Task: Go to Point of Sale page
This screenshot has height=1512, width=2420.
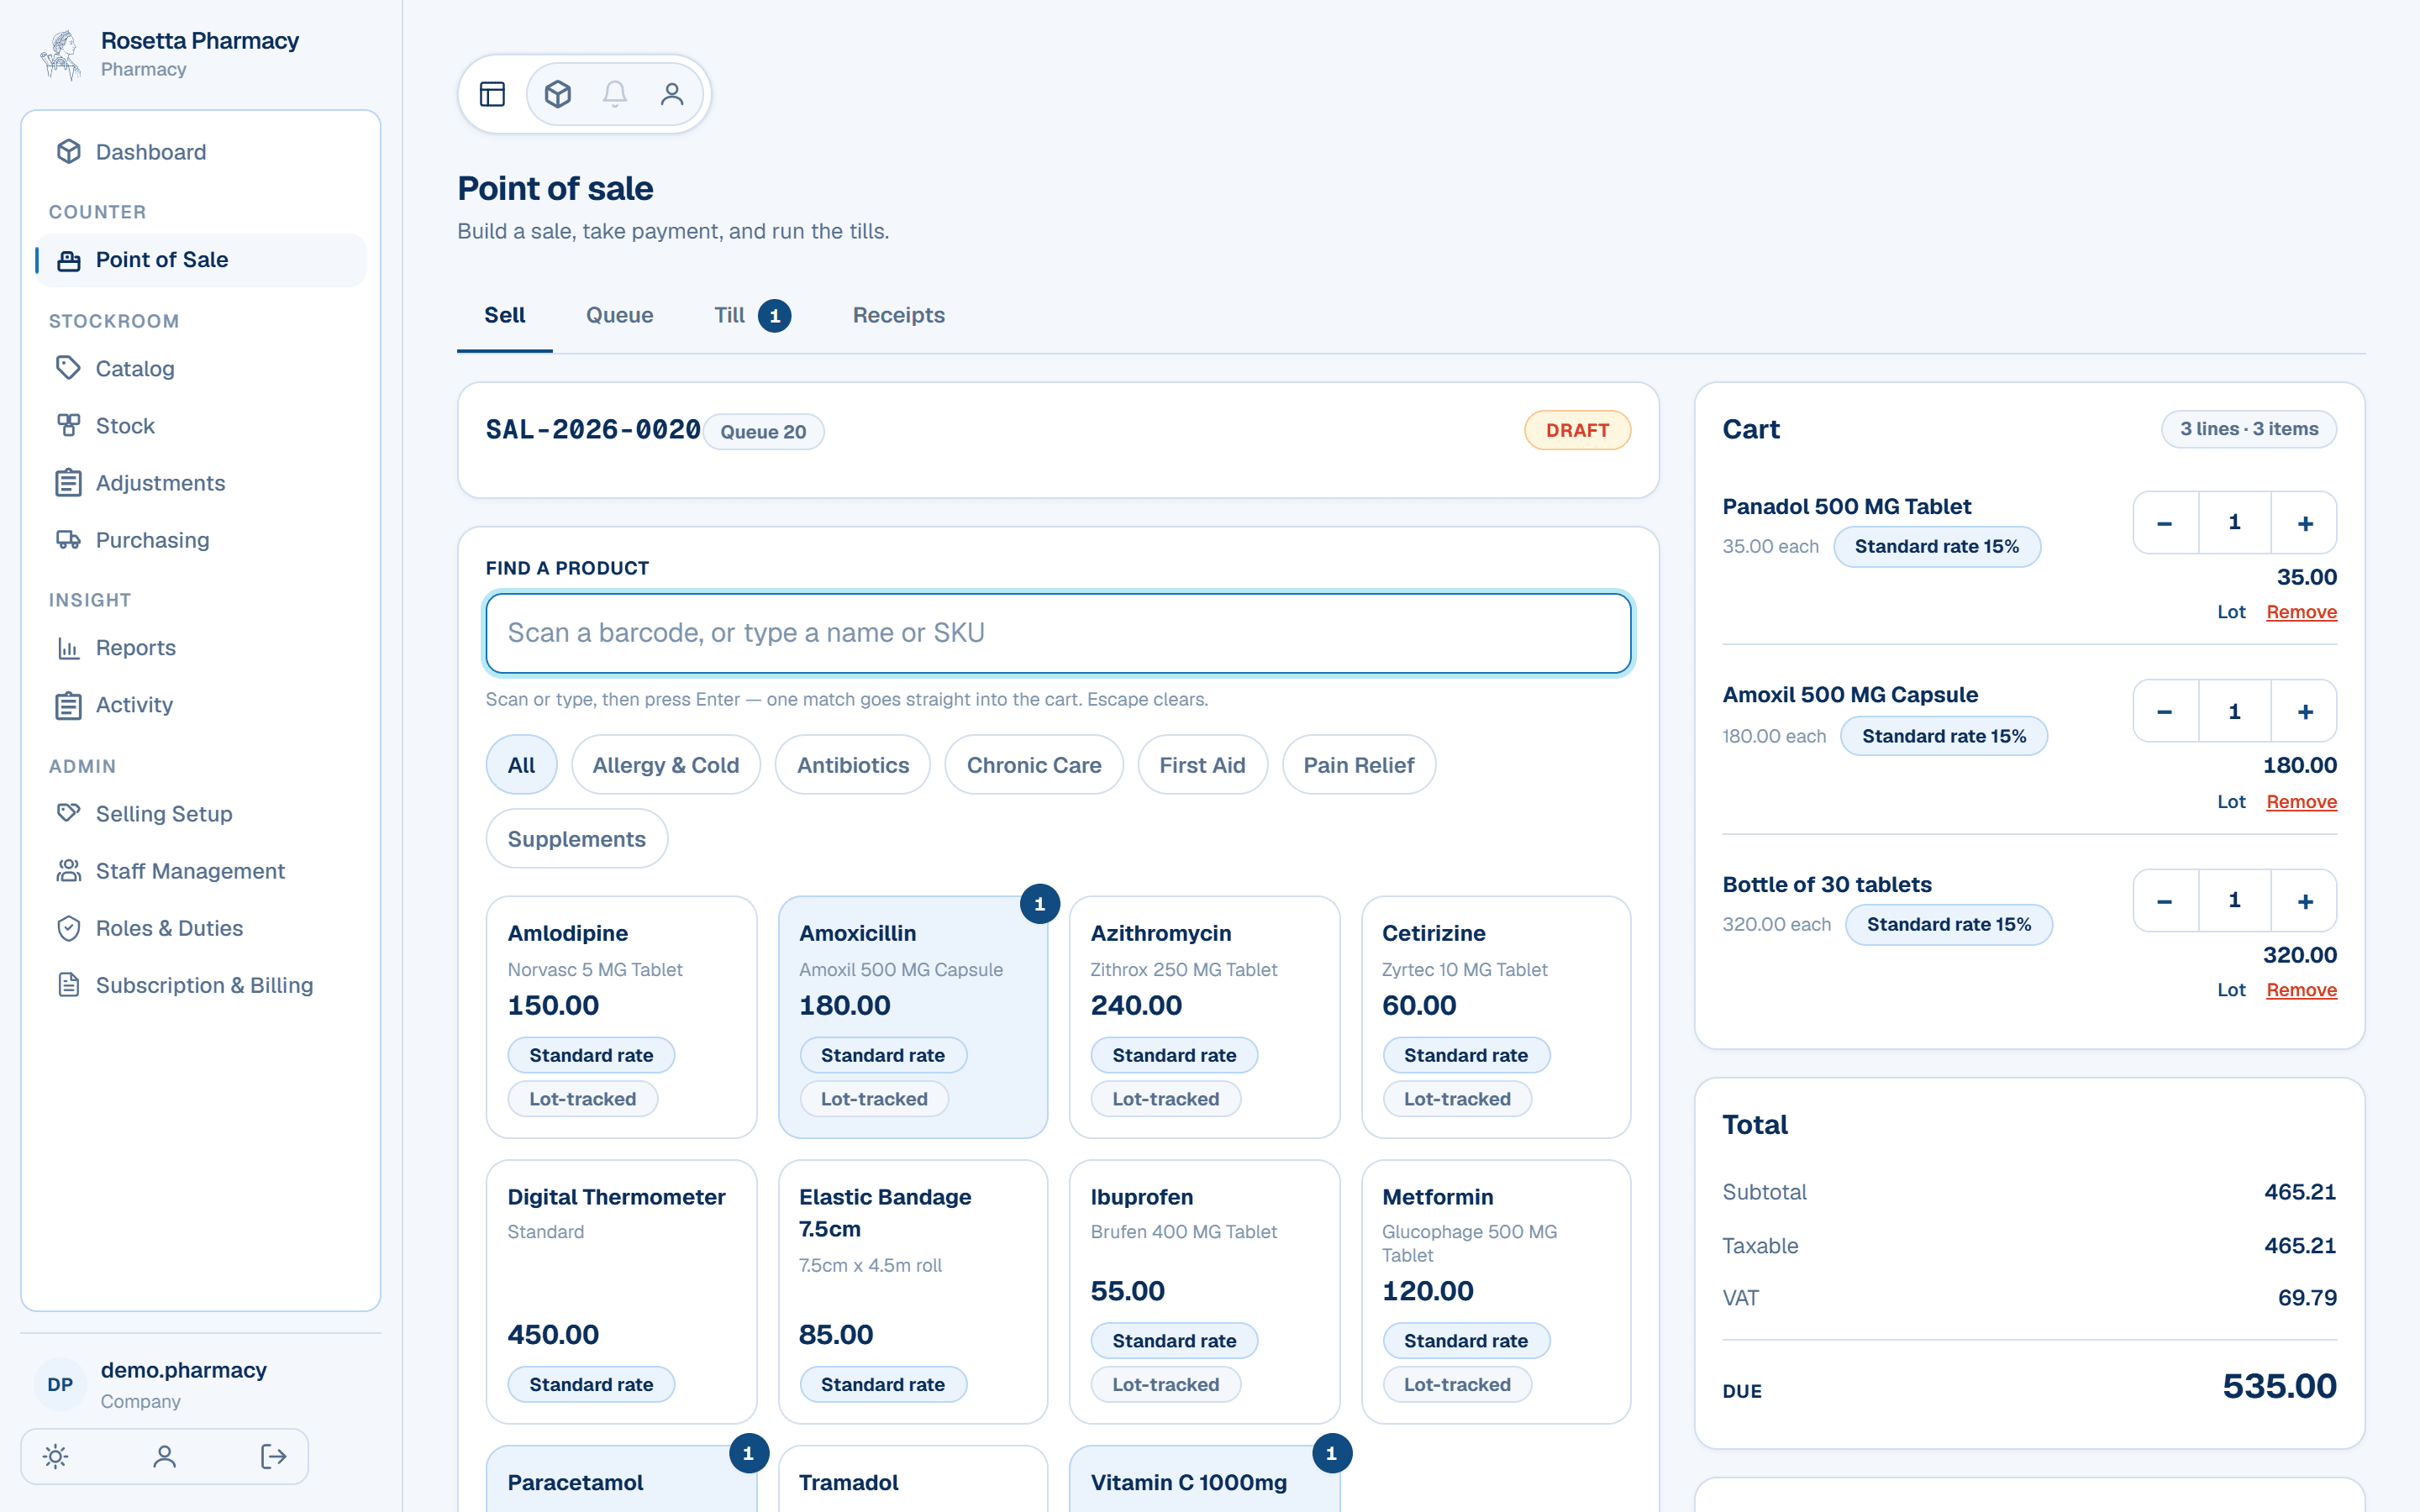Action: point(201,260)
